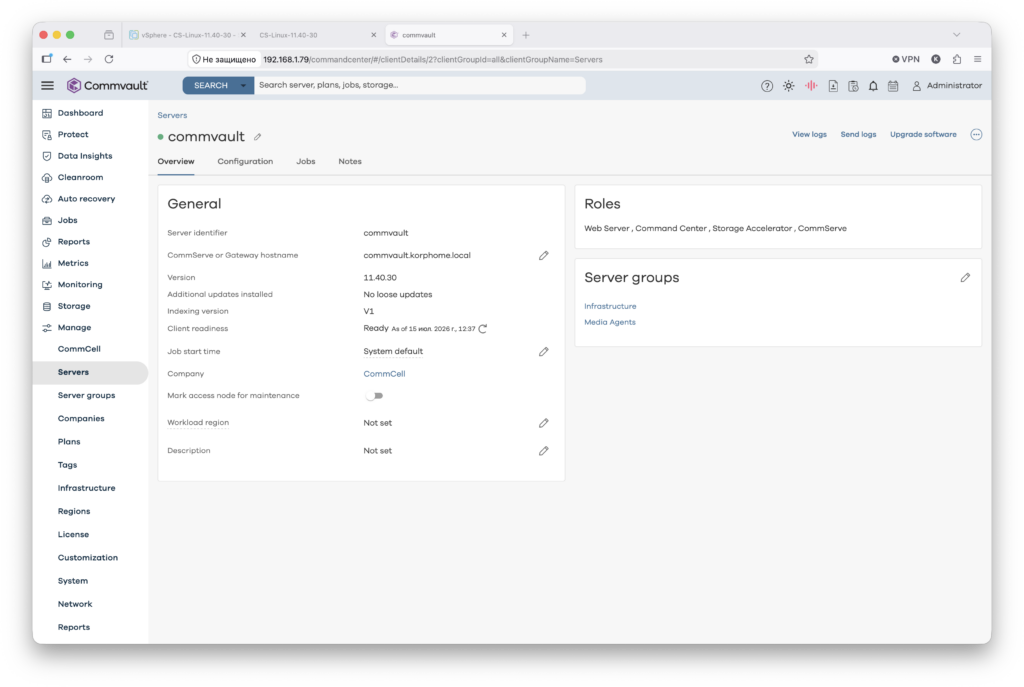Click View logs link
This screenshot has width=1024, height=687.
pos(809,135)
